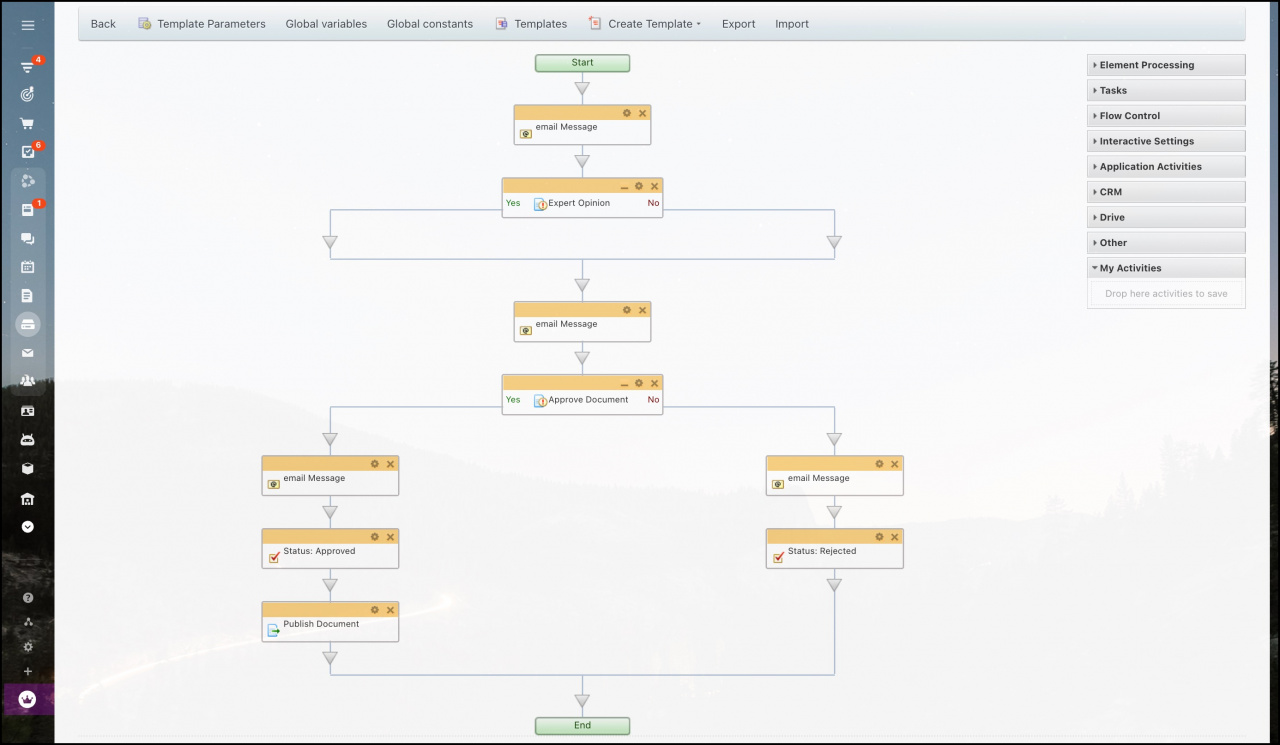Click the Start node of workflow

click(582, 63)
